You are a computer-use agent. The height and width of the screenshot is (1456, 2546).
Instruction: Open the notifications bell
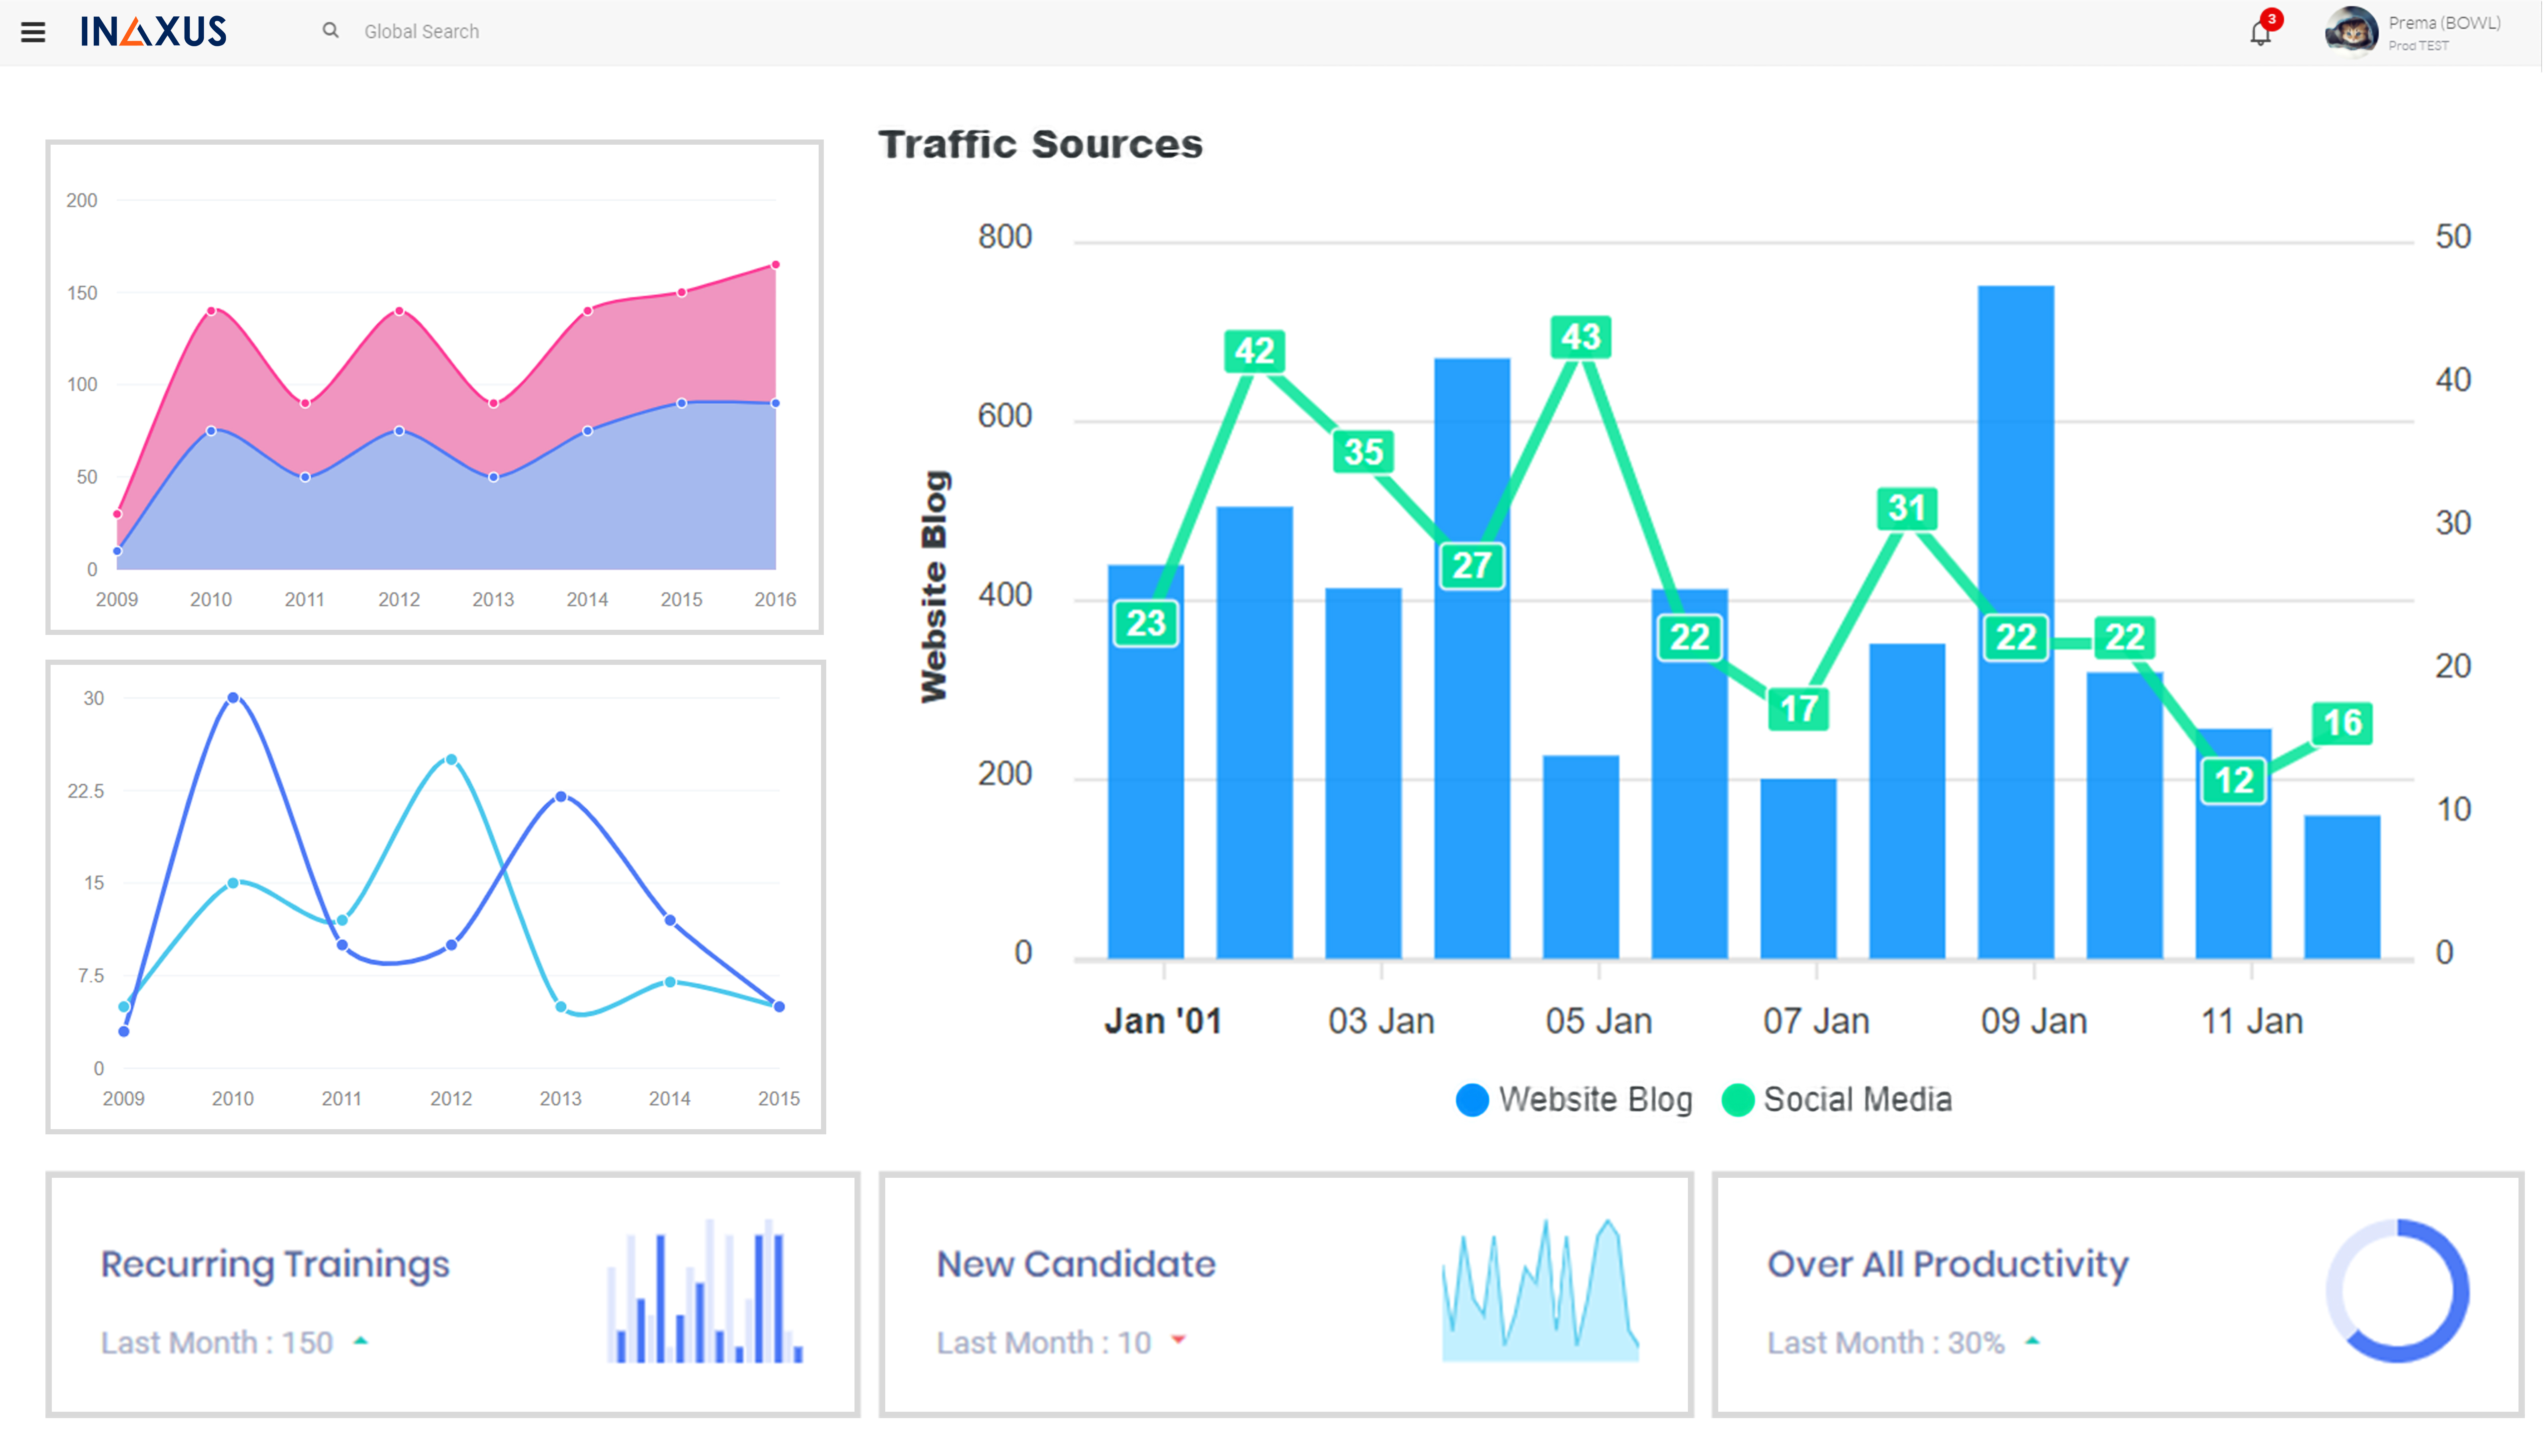tap(2259, 35)
